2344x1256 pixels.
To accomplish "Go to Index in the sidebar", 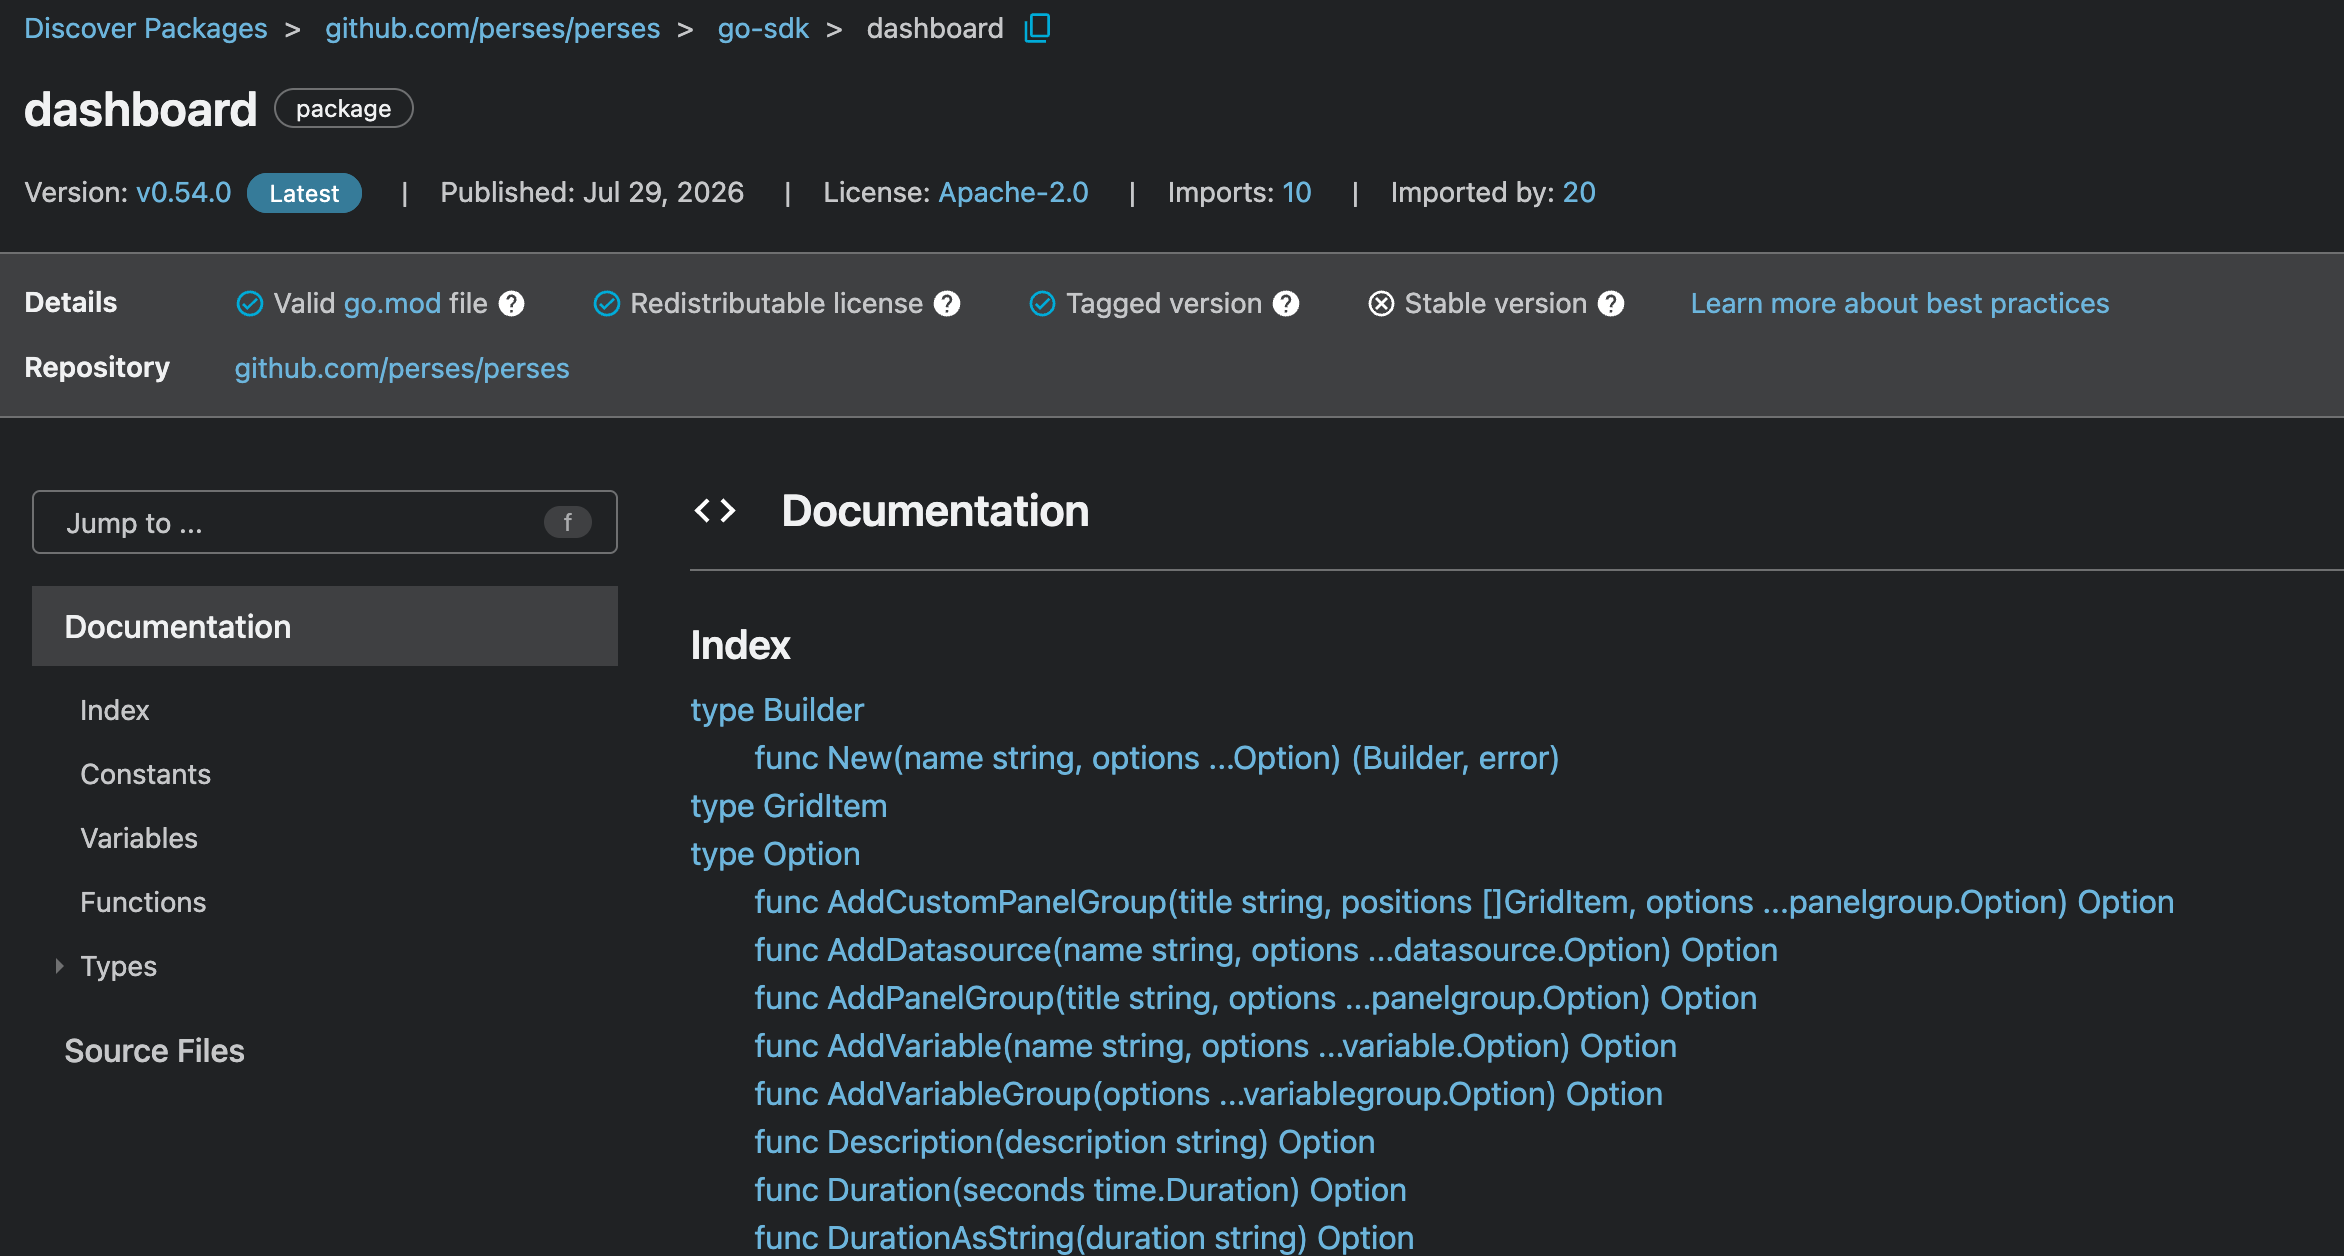I will 115,710.
